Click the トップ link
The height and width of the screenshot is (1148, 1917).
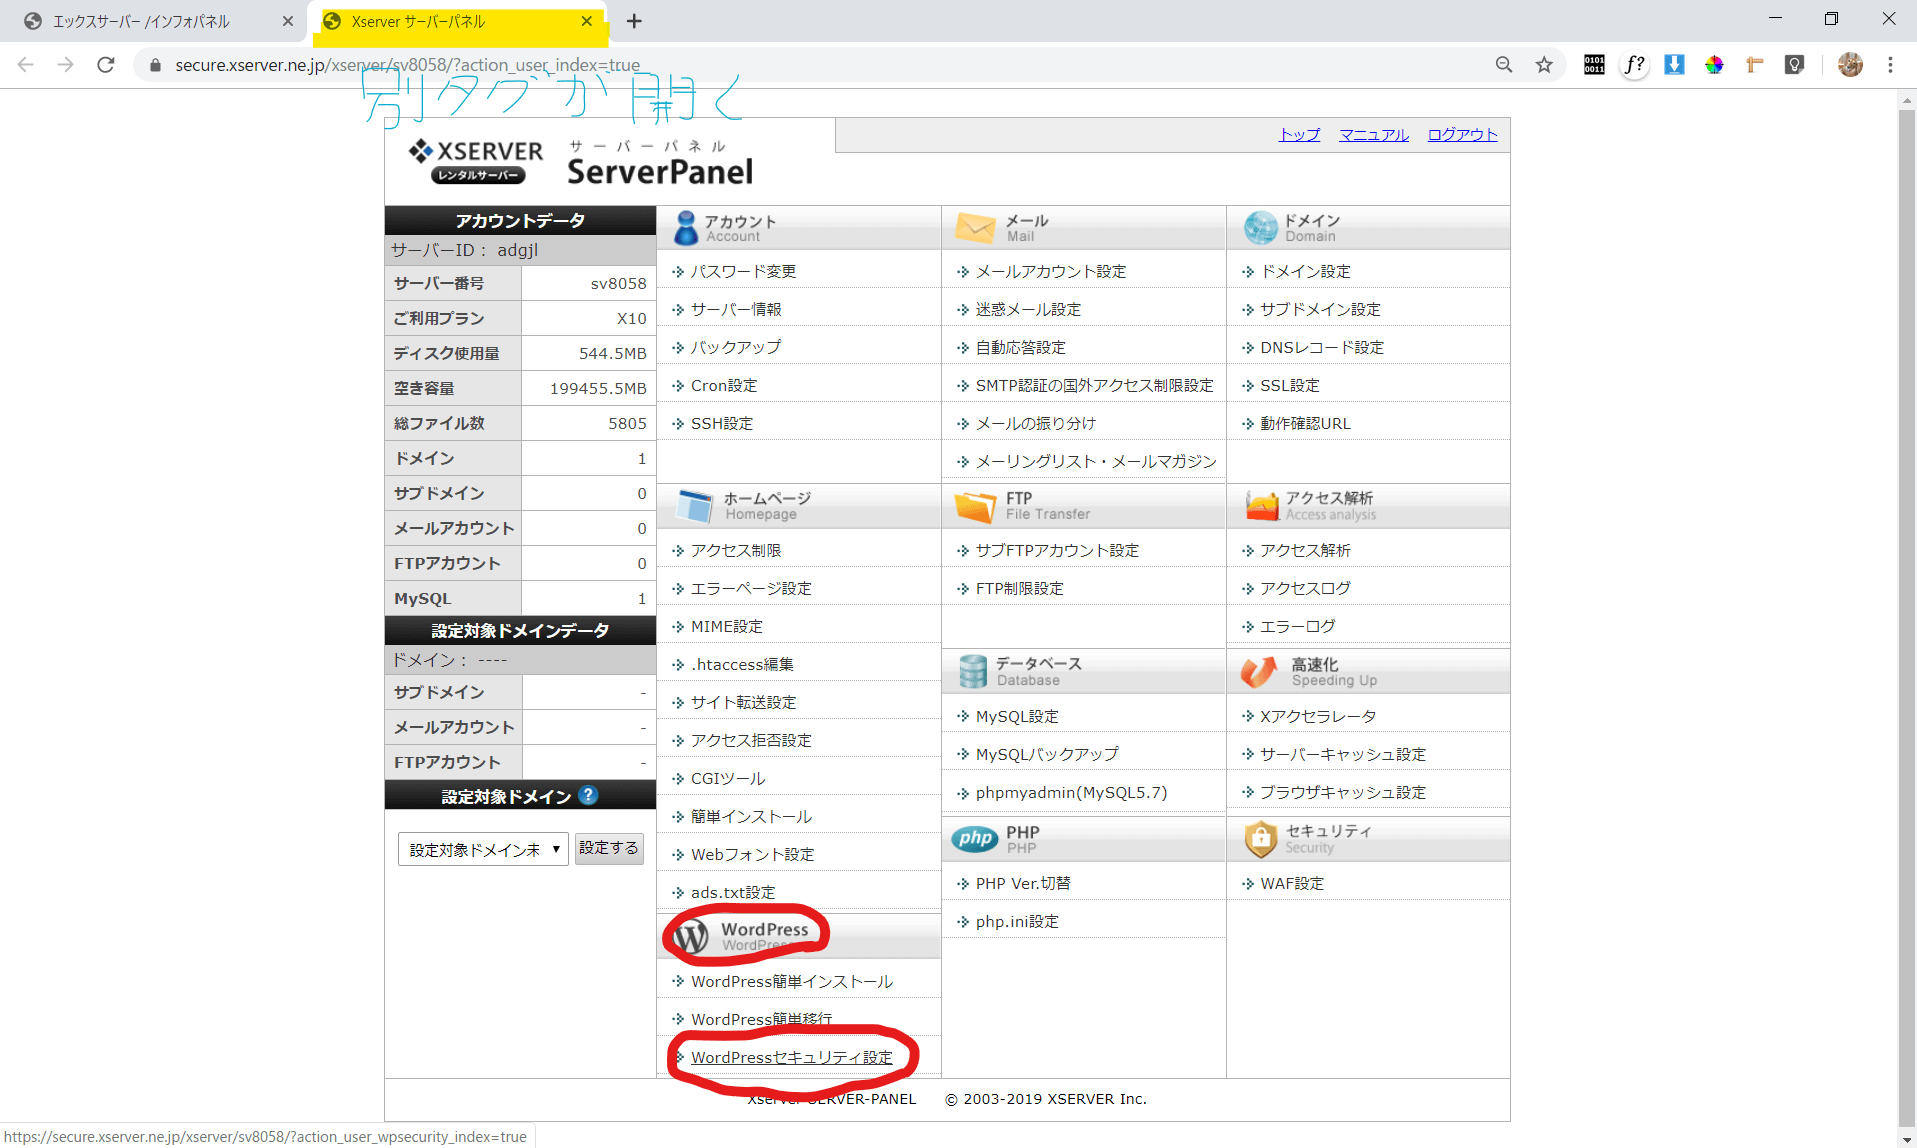click(x=1299, y=134)
